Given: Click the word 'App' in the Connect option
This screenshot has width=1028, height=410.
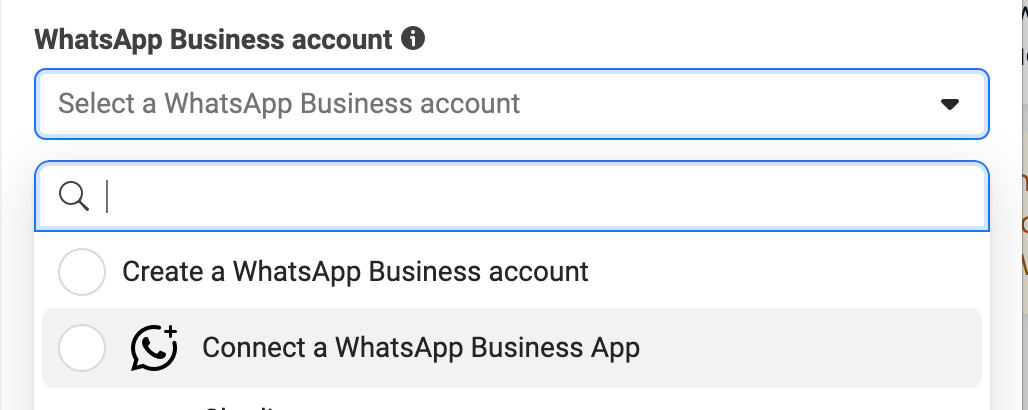Looking at the screenshot, I should pos(615,348).
